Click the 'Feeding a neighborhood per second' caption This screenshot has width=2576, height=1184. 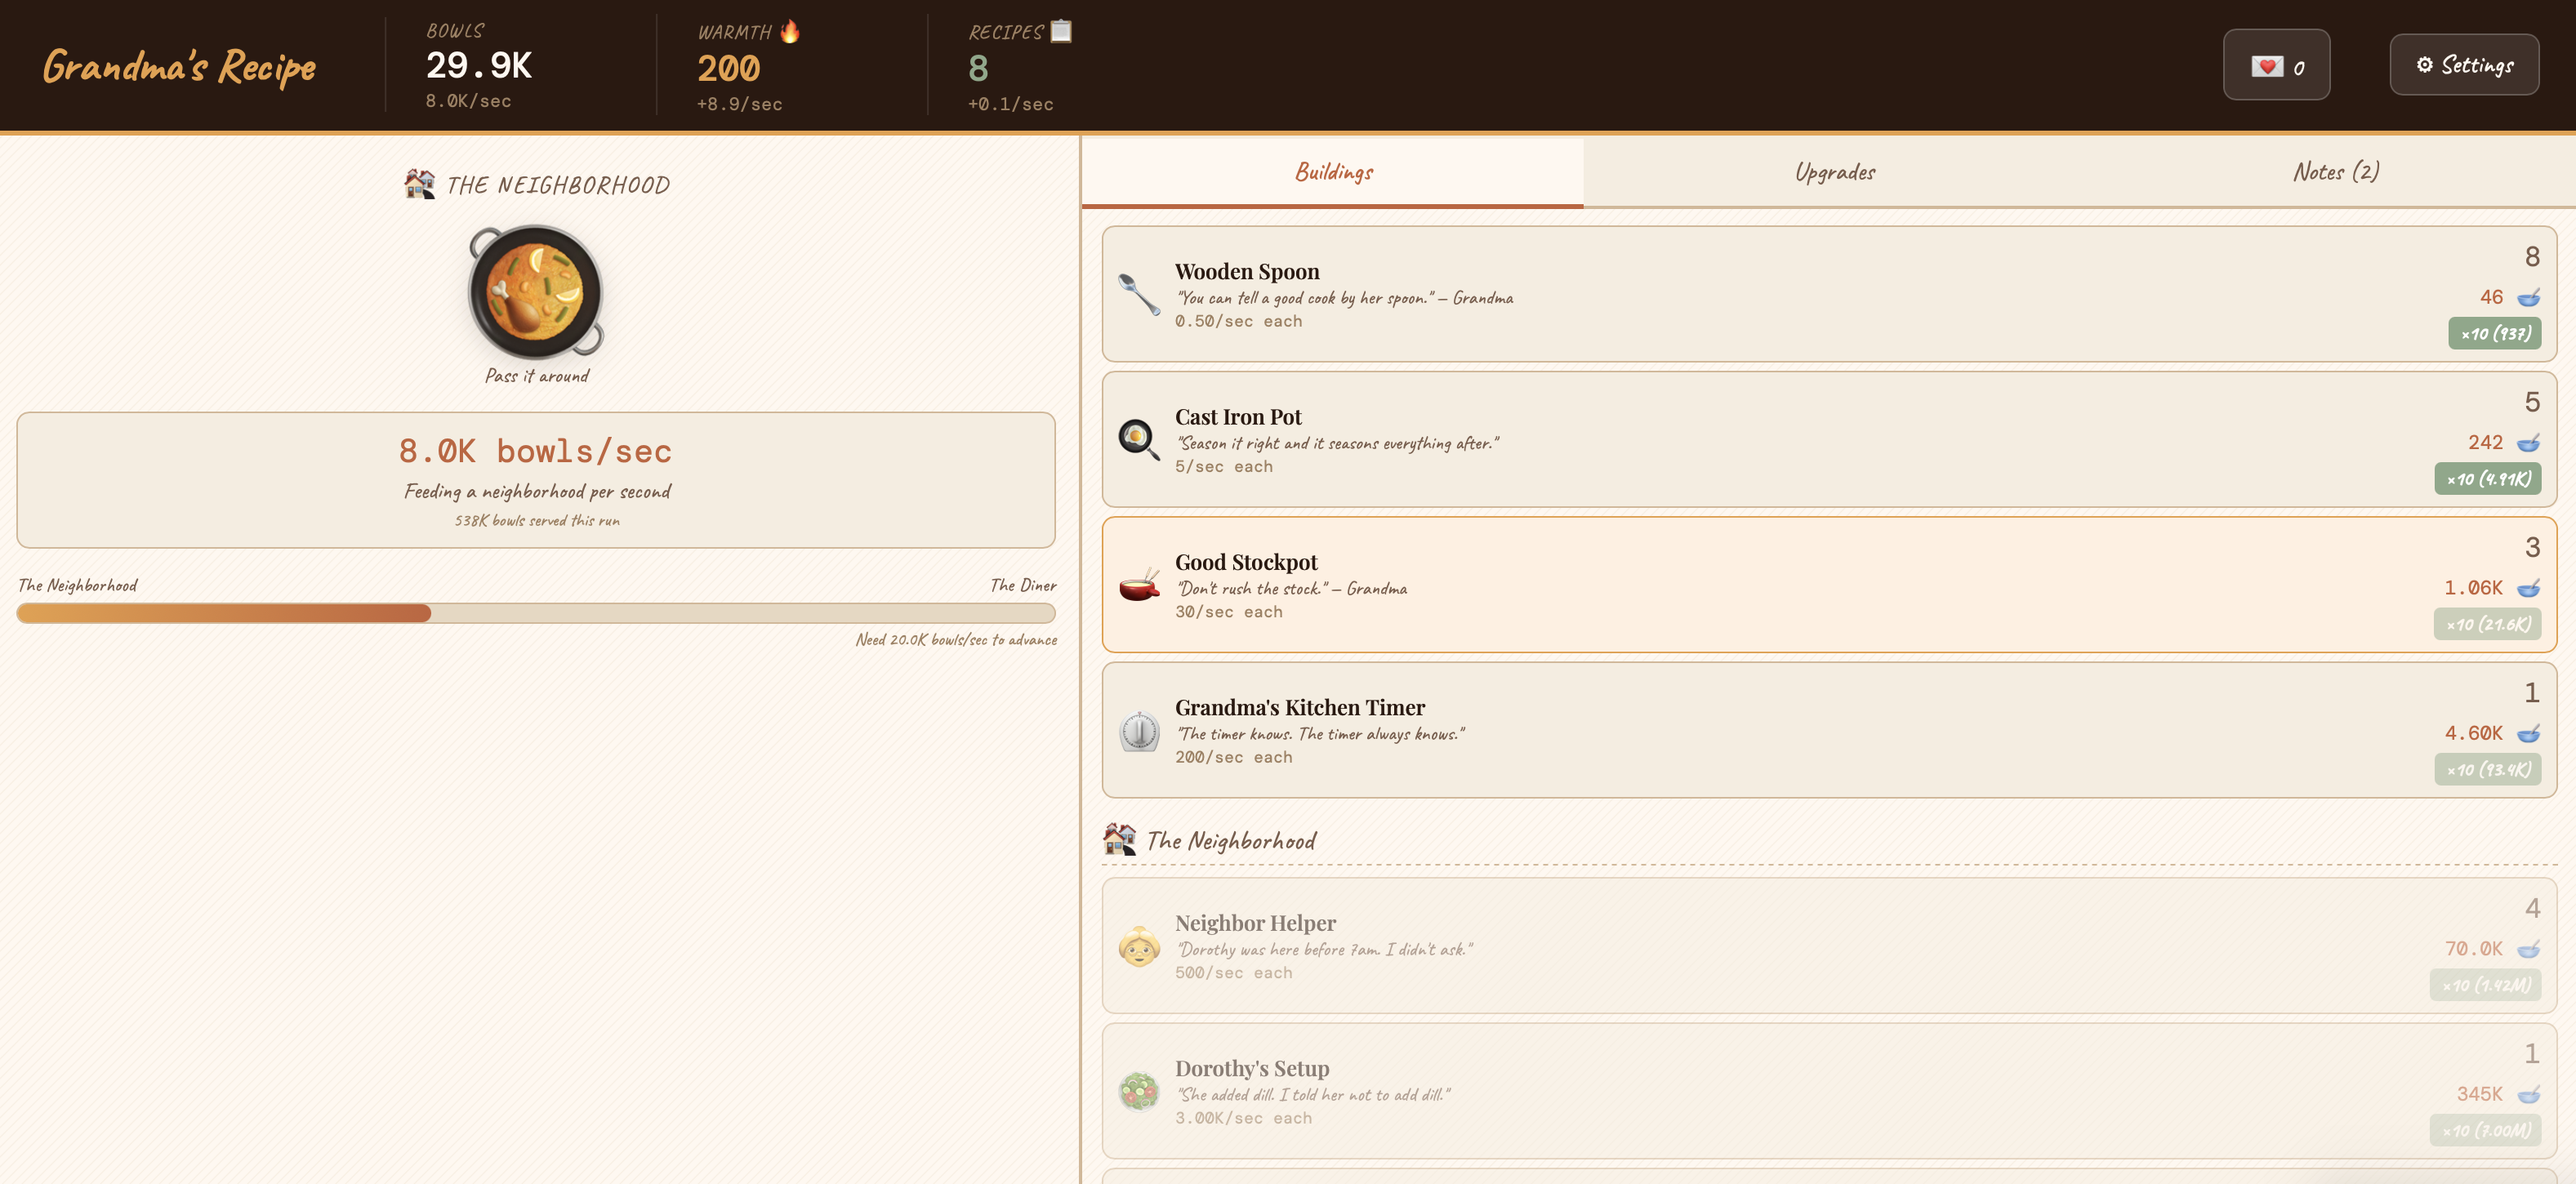pyautogui.click(x=537, y=491)
